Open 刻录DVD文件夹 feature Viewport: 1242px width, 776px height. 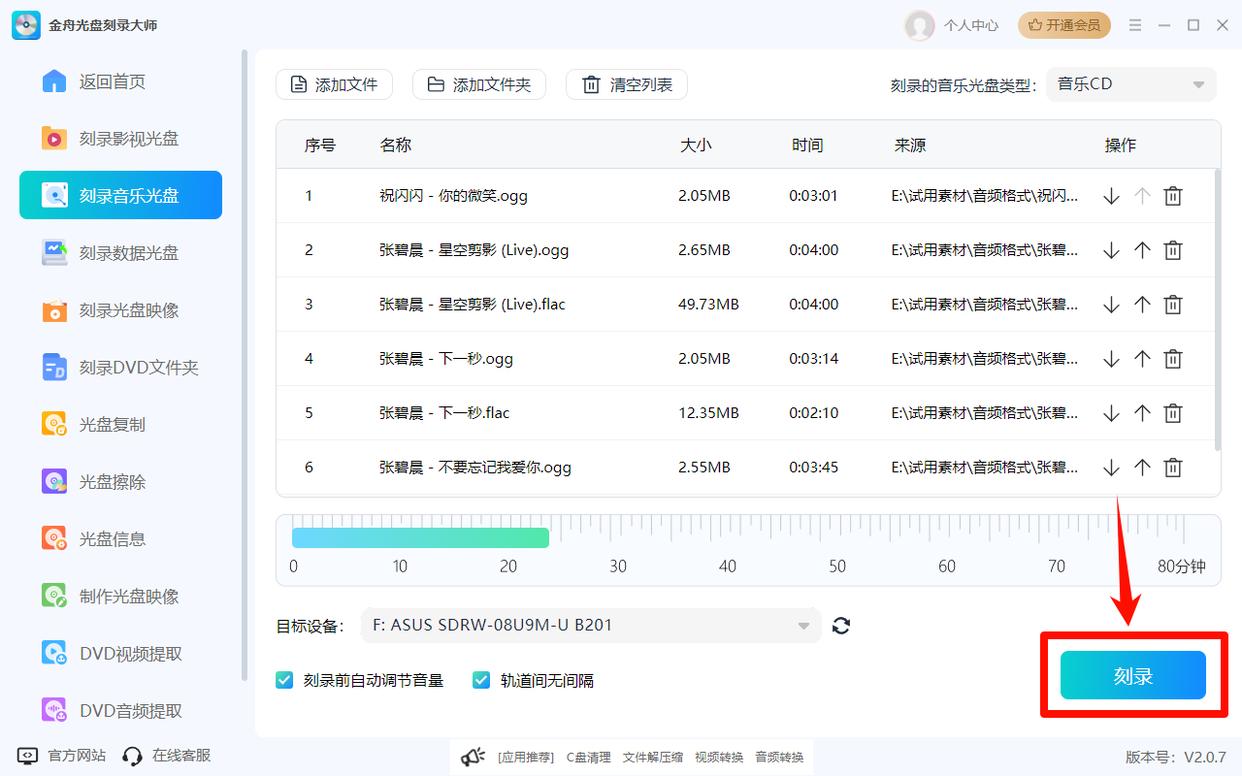[x=120, y=367]
